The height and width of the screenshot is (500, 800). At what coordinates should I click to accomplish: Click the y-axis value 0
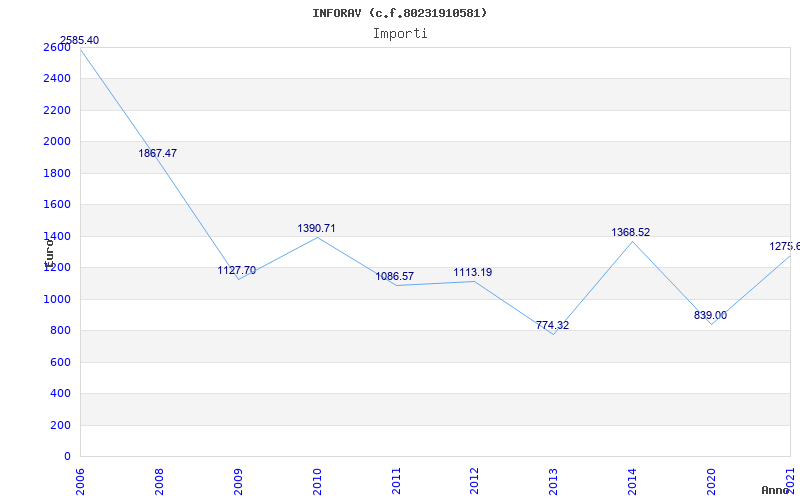click(x=67, y=457)
